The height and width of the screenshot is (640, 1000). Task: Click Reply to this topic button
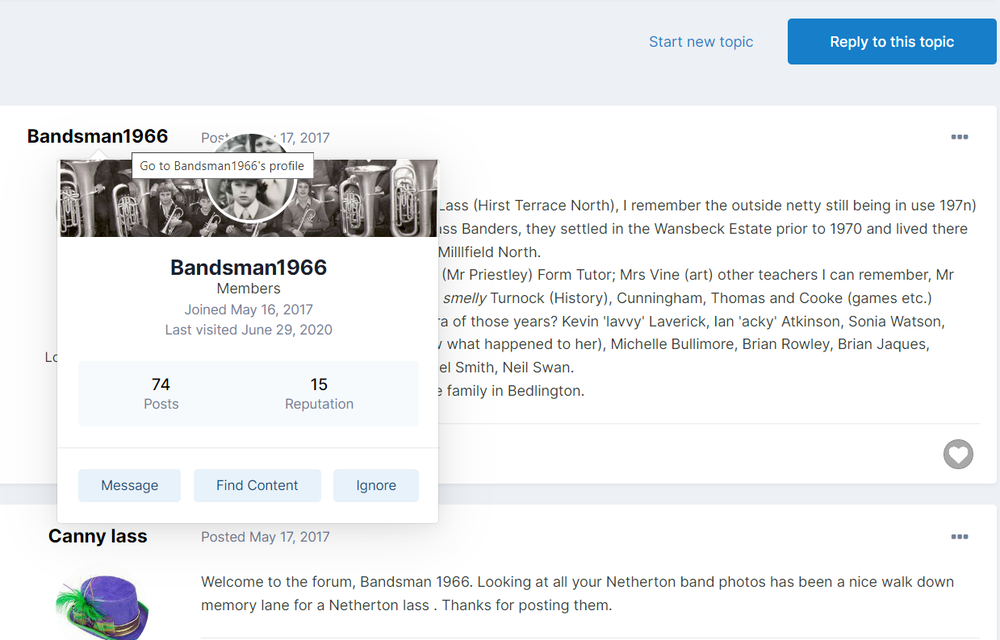click(892, 41)
